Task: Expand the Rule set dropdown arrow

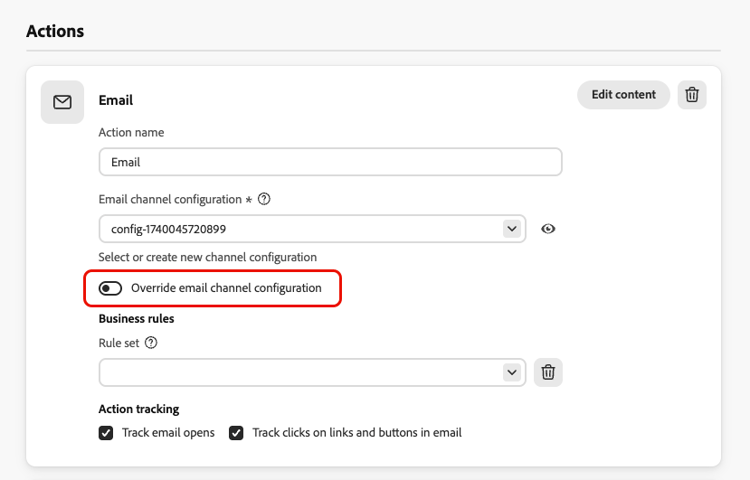Action: click(512, 372)
